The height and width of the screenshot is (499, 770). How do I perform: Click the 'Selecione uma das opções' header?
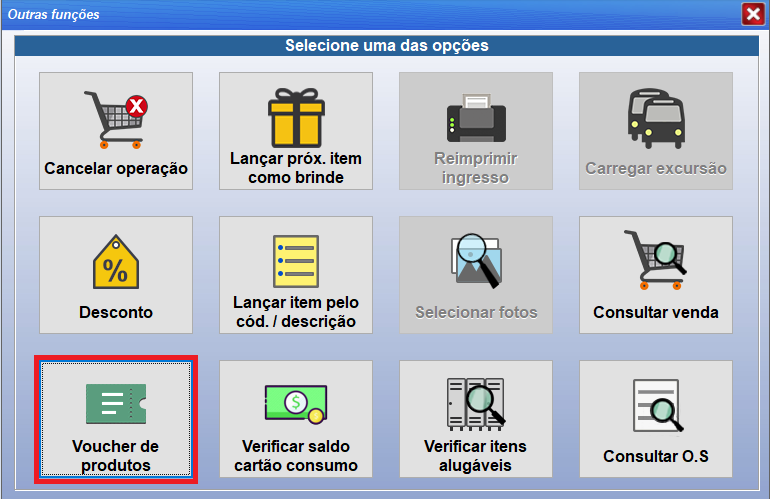[386, 45]
